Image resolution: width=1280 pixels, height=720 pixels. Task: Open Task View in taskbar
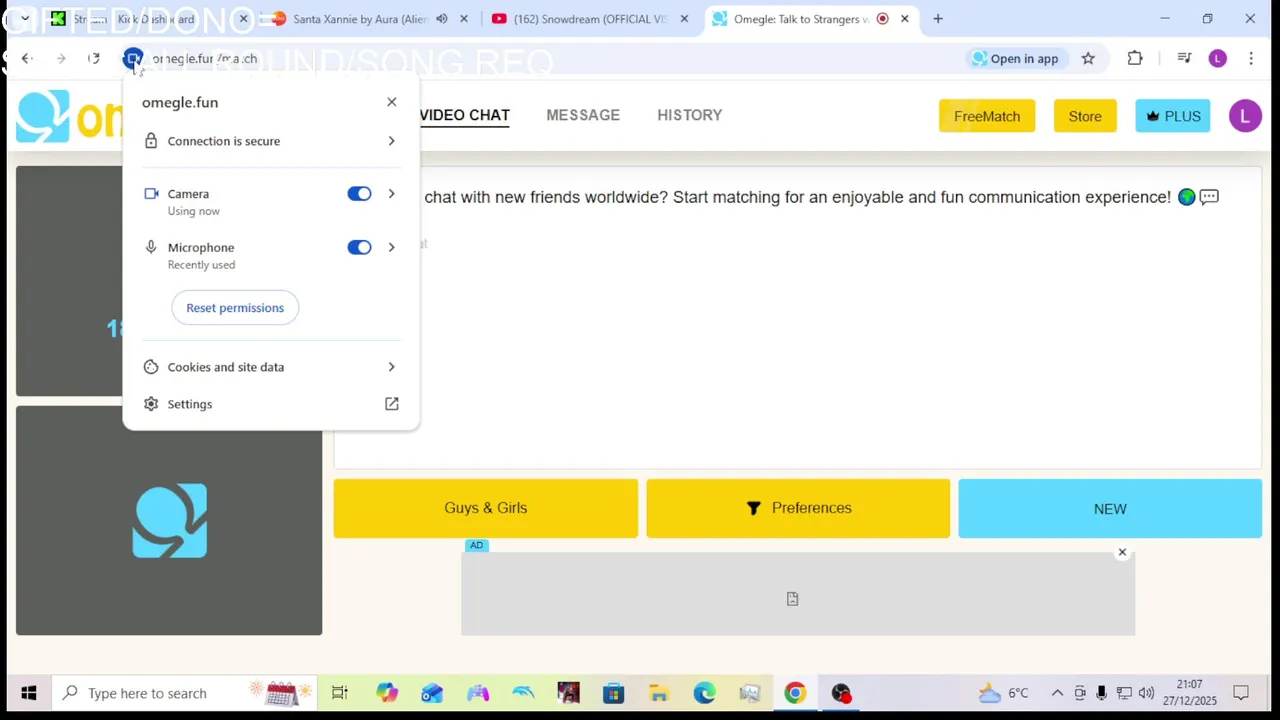tap(339, 693)
